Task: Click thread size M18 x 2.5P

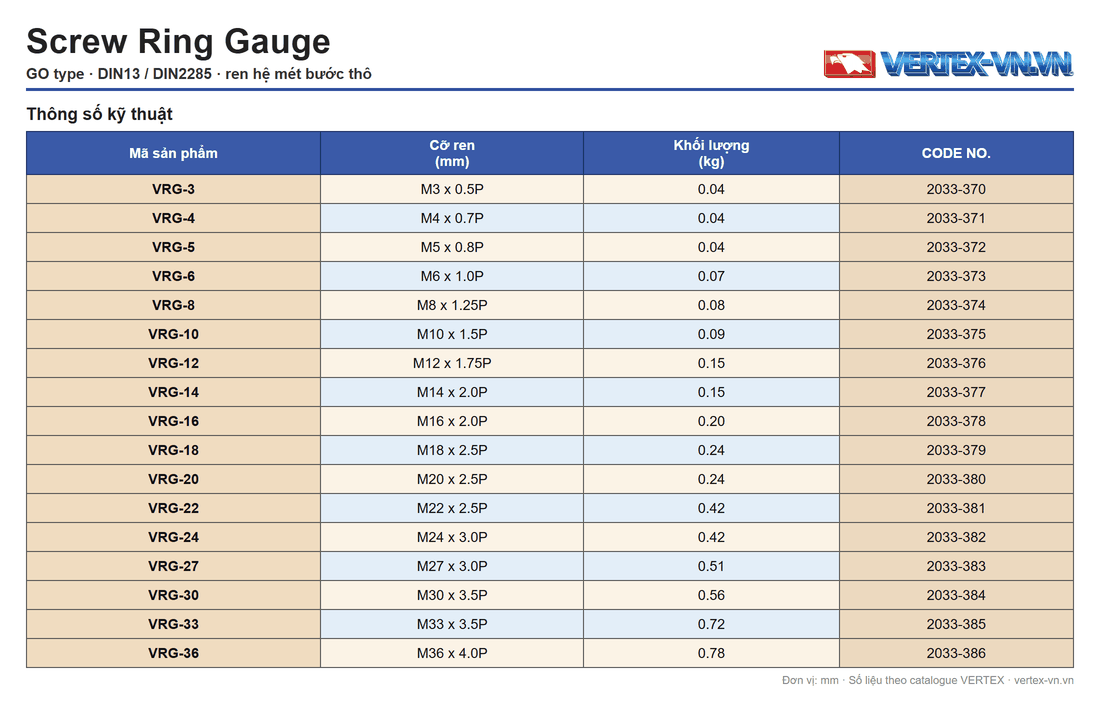Action: [x=452, y=450]
